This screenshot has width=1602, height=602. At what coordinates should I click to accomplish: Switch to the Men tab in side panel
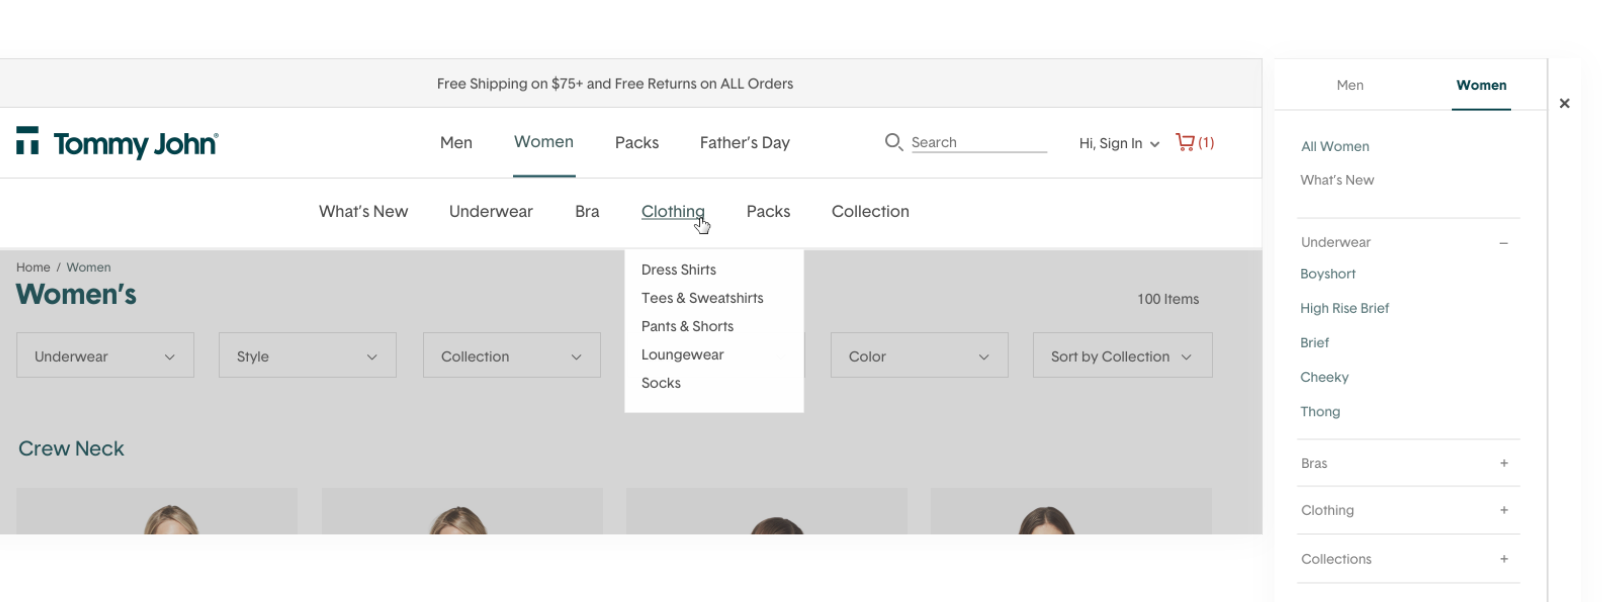pyautogui.click(x=1350, y=85)
